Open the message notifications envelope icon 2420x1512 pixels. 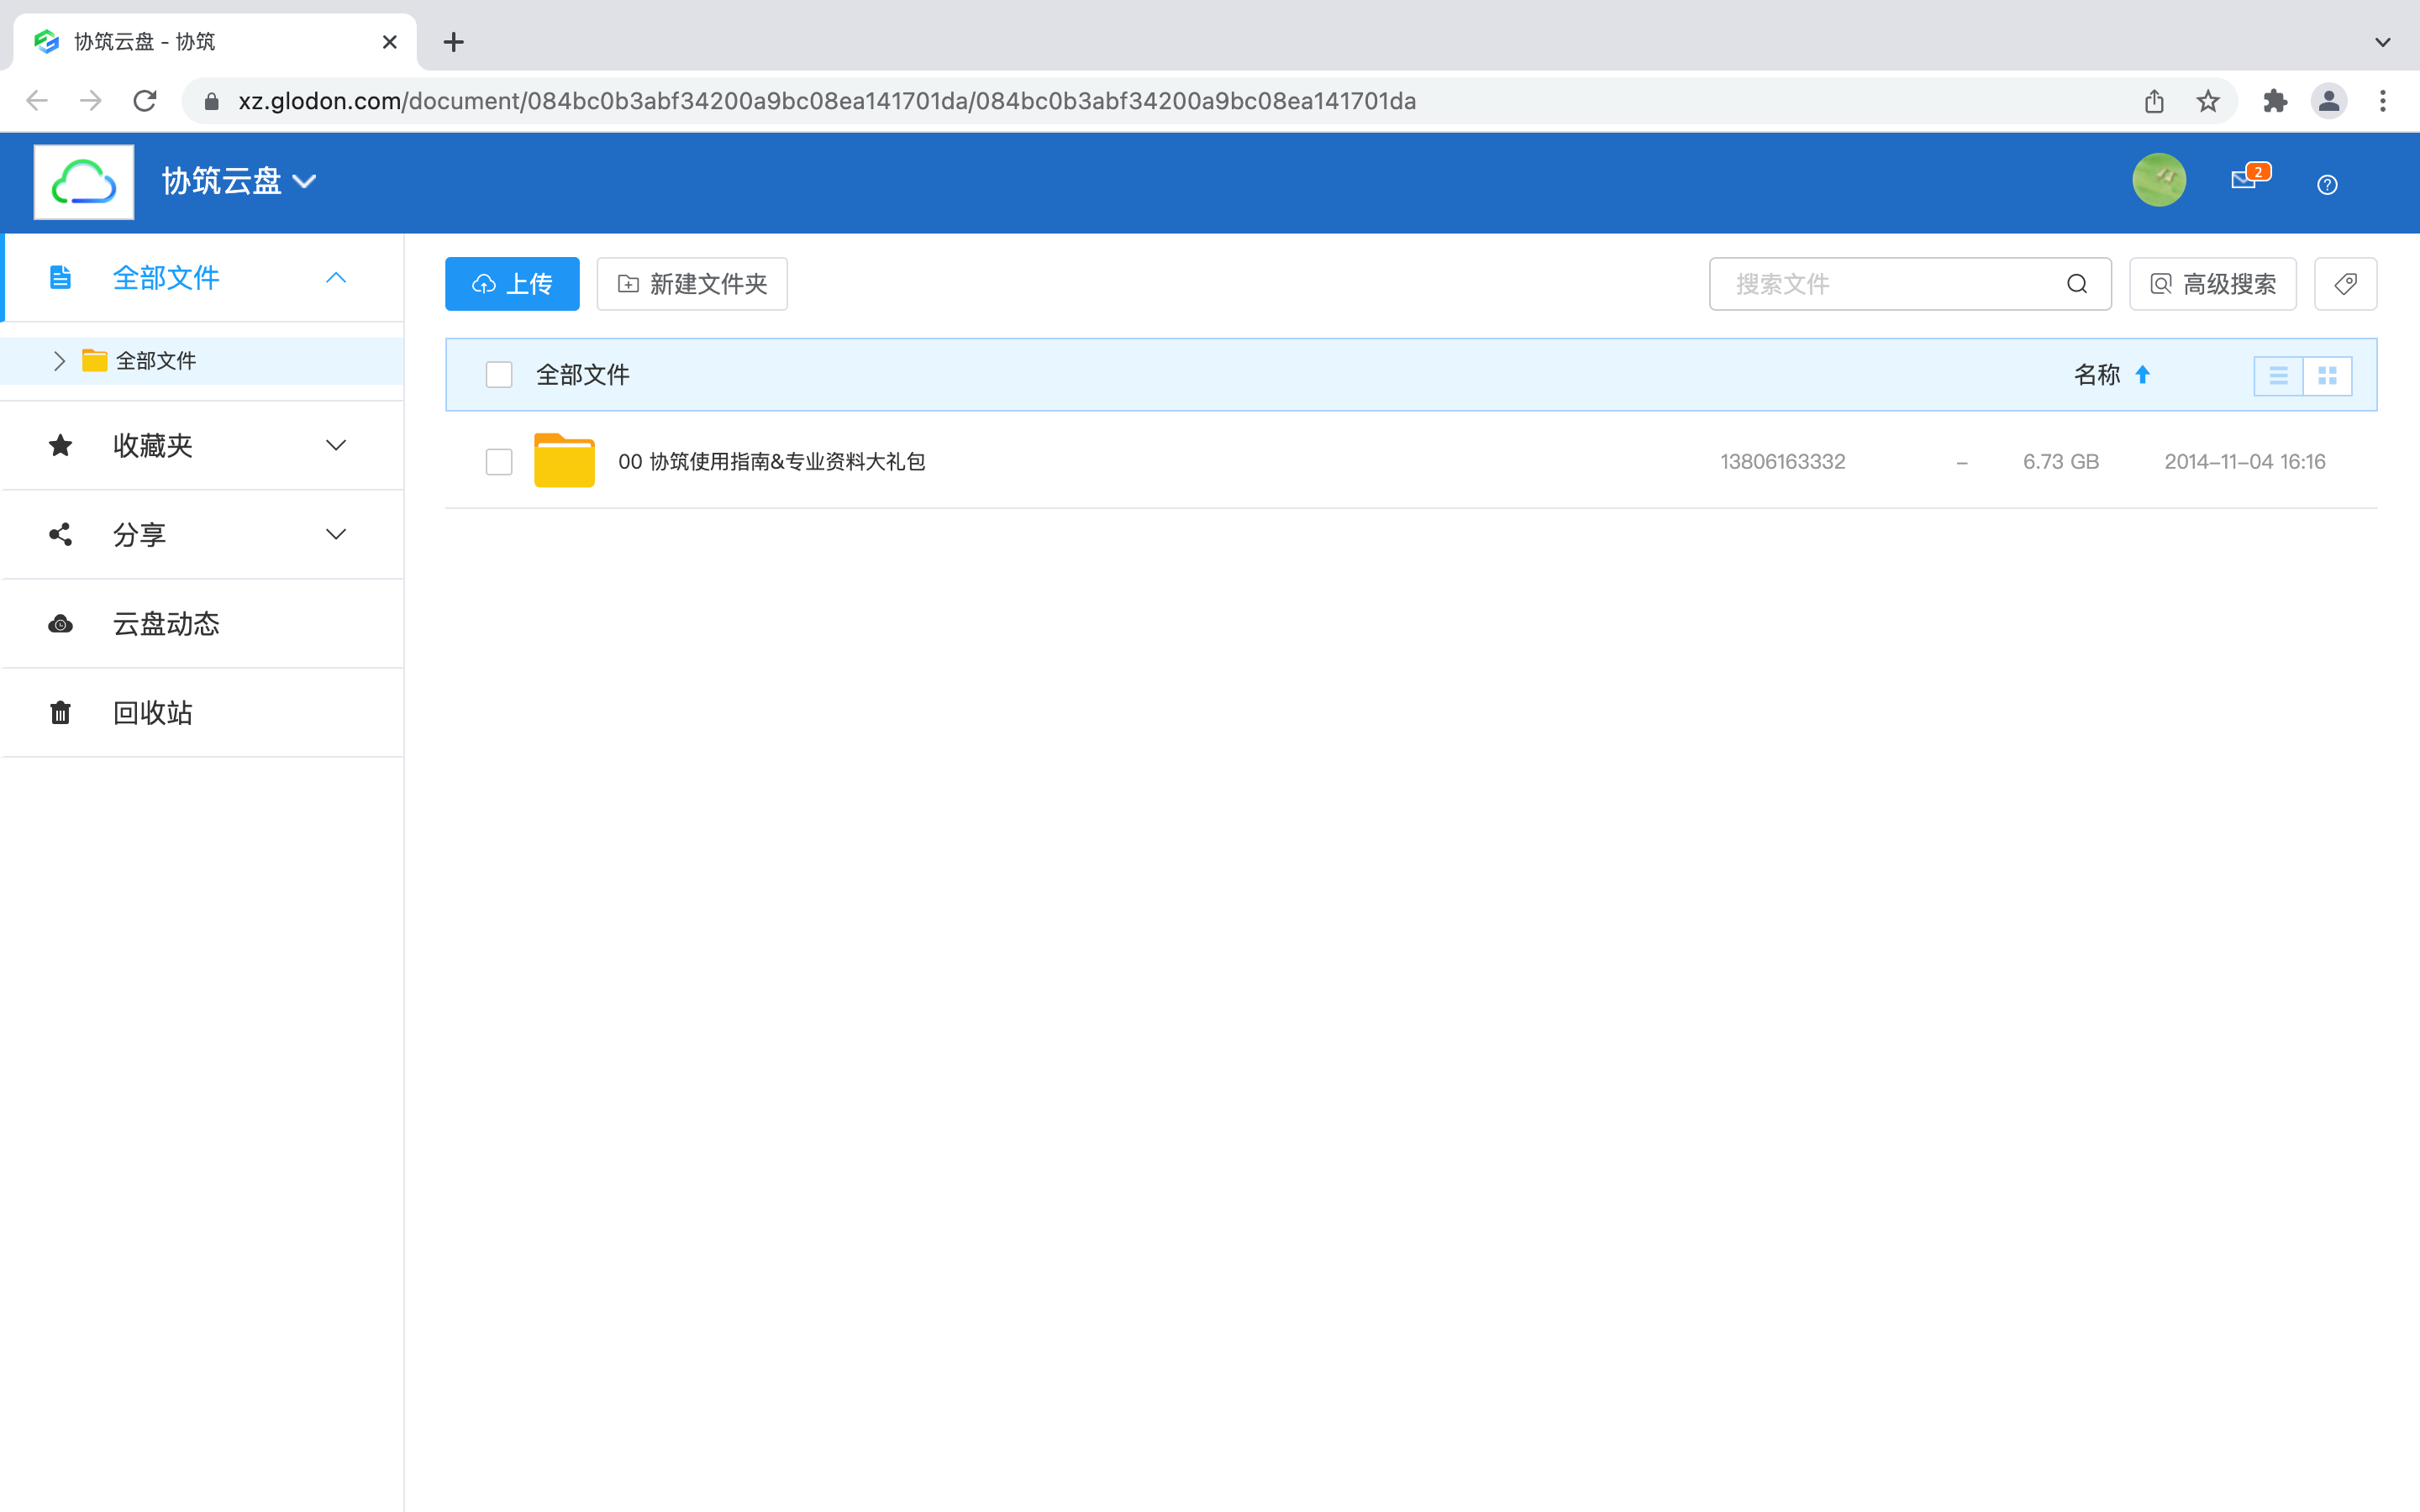[x=2244, y=181]
